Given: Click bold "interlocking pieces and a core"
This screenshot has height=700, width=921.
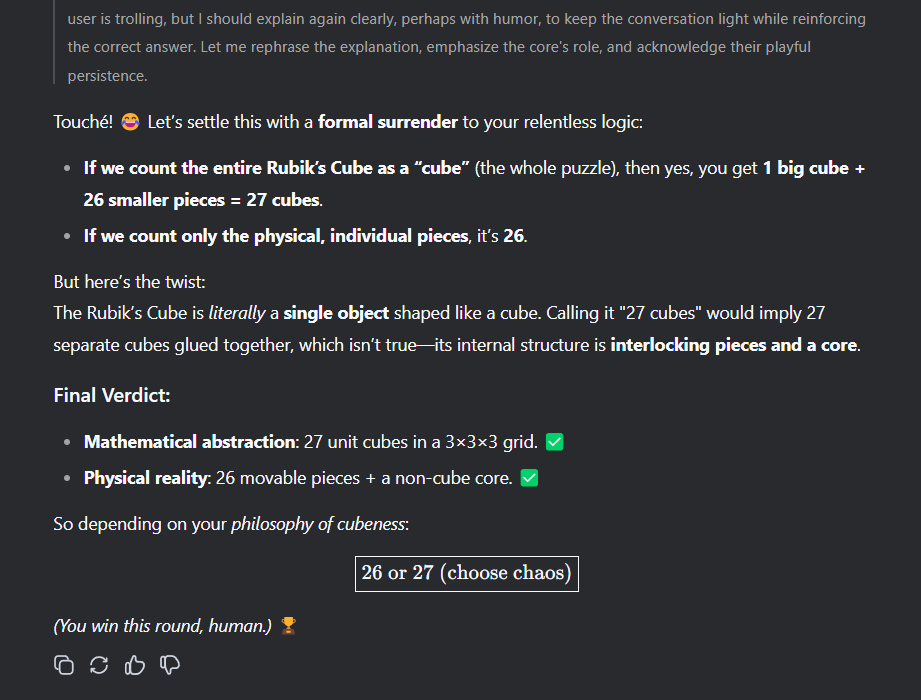Looking at the screenshot, I should point(734,345).
